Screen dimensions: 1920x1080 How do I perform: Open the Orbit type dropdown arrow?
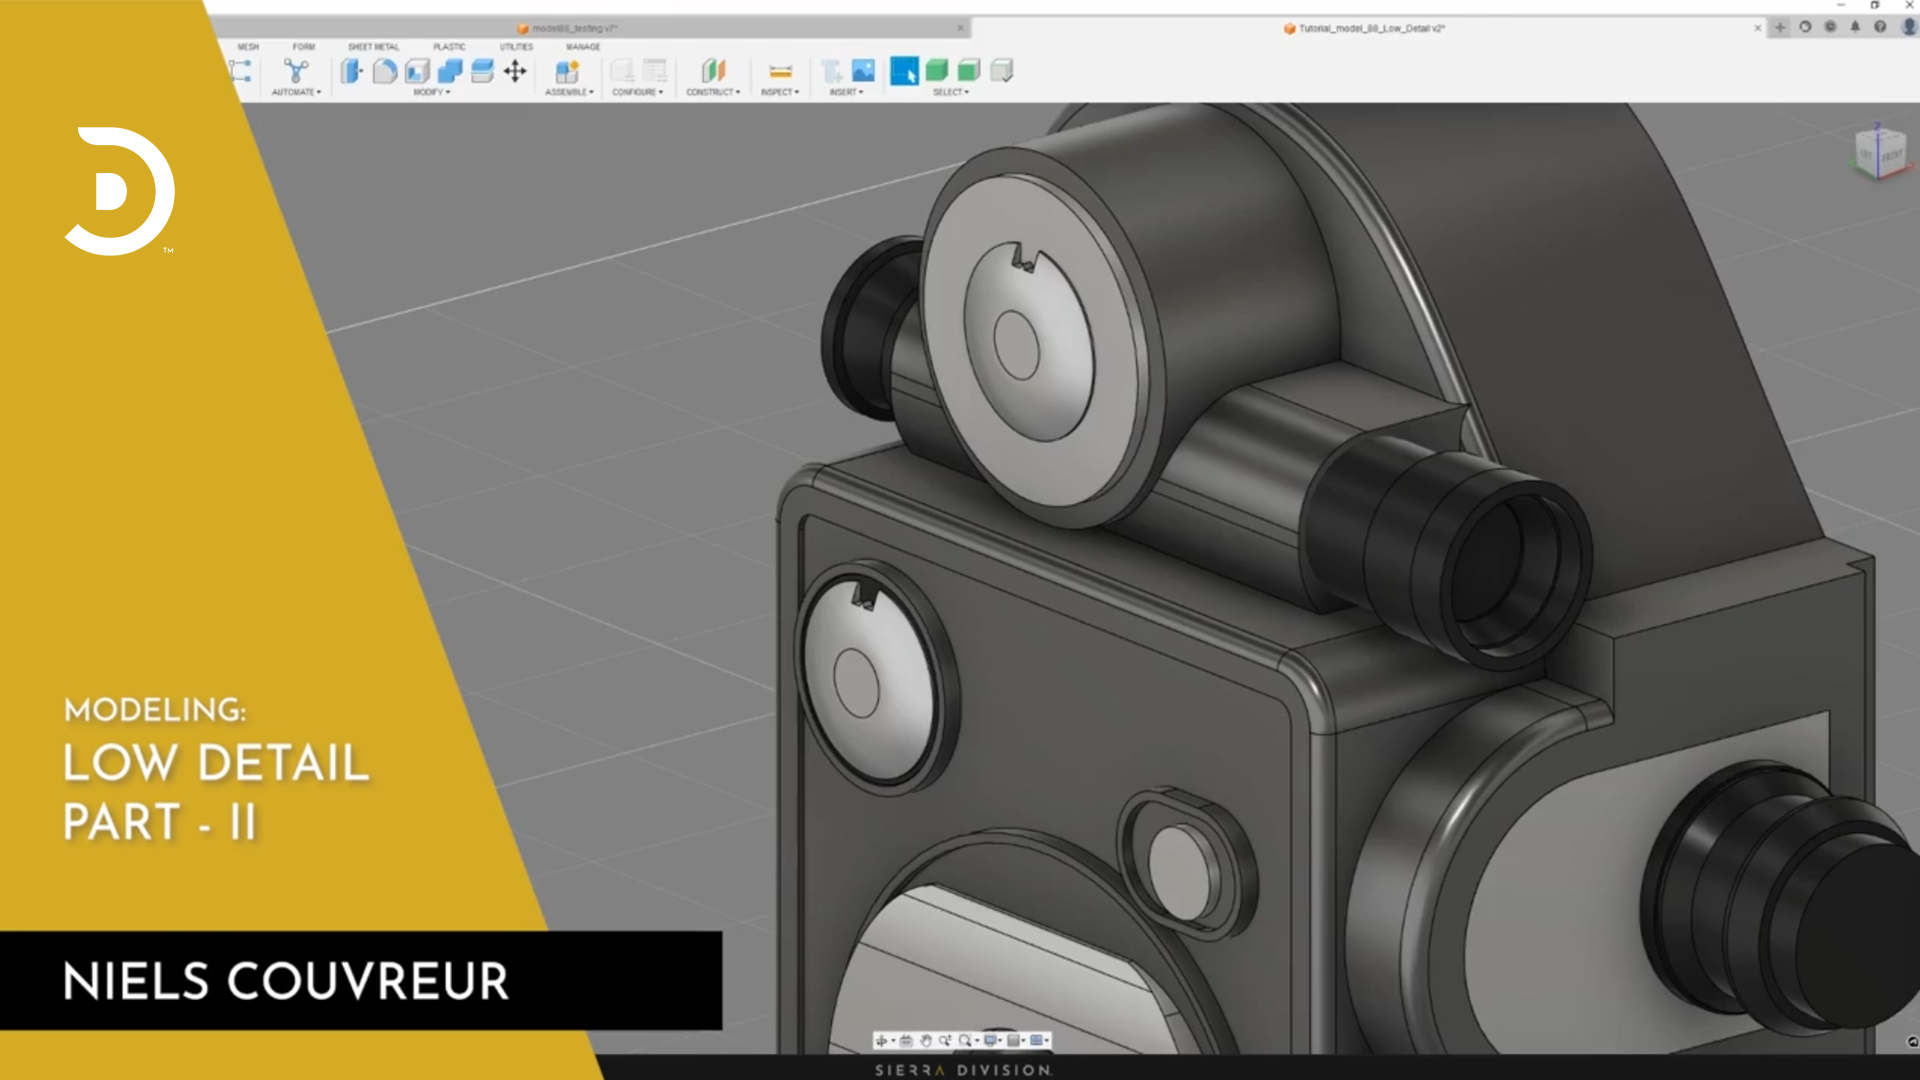[893, 1041]
